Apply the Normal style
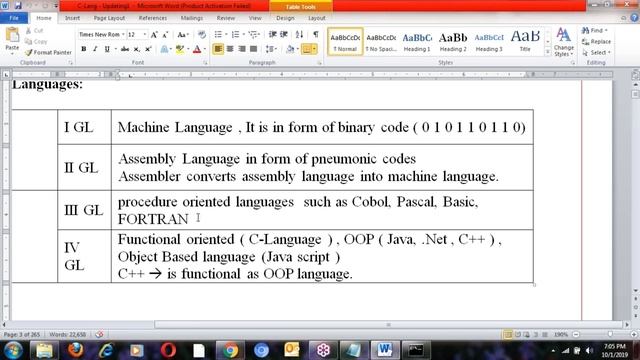 pos(345,42)
